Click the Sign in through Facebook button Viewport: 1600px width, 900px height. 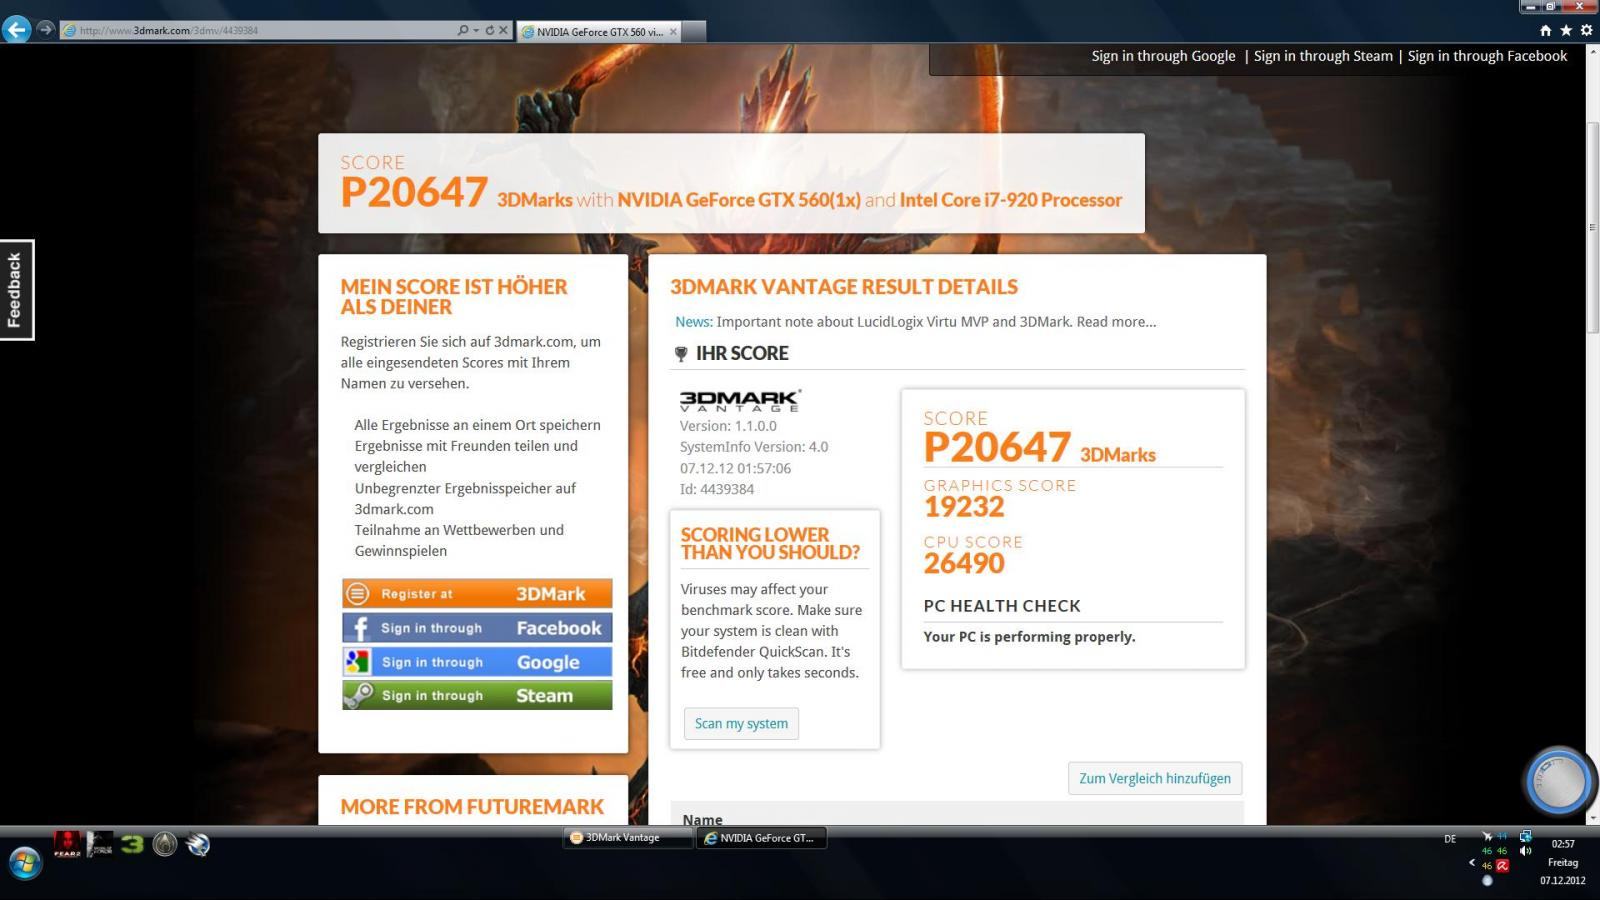click(477, 628)
